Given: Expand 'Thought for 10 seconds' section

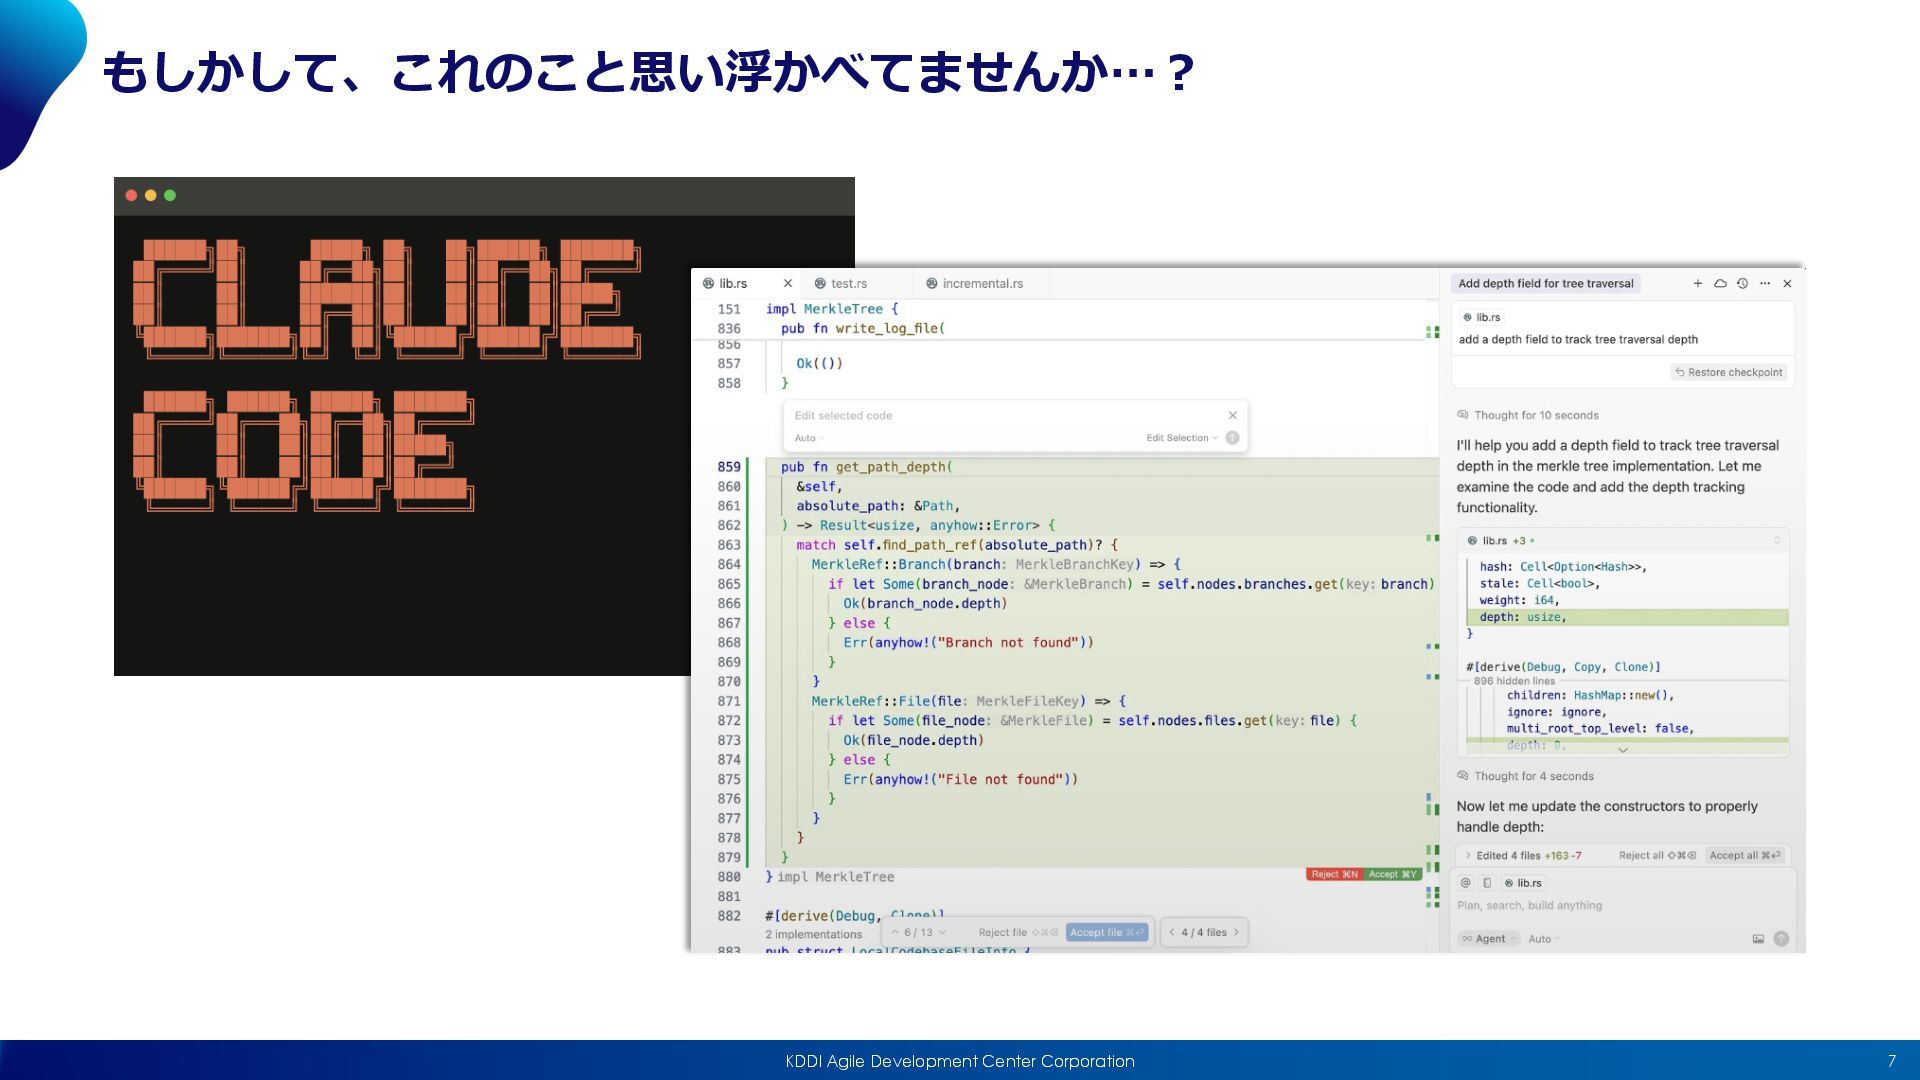Looking at the screenshot, I should [1528, 415].
